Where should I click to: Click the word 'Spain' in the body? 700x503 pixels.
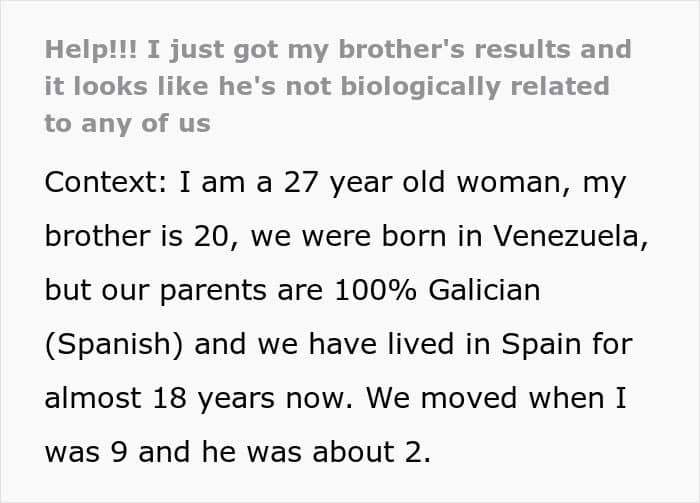(541, 344)
